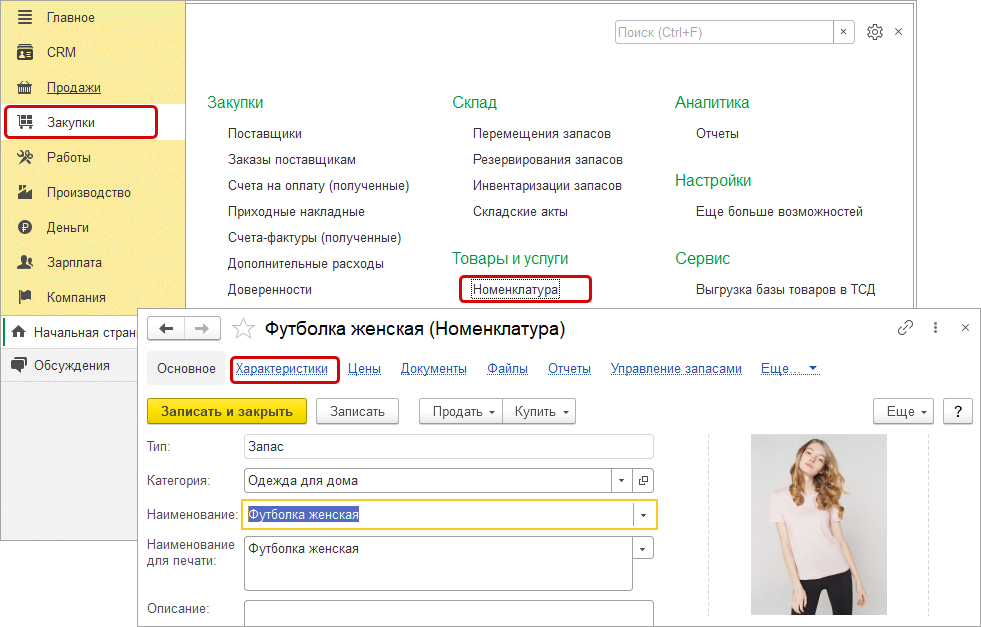Open the Отчеты tab in item card

569,369
